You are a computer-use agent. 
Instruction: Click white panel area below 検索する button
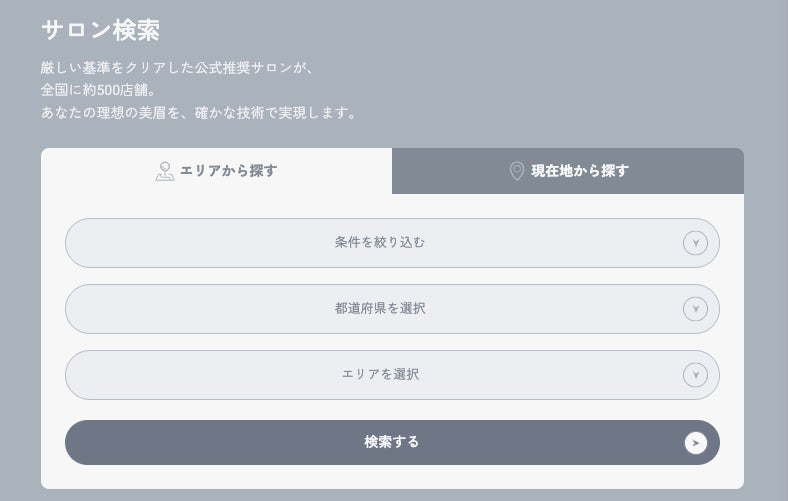tap(392, 477)
